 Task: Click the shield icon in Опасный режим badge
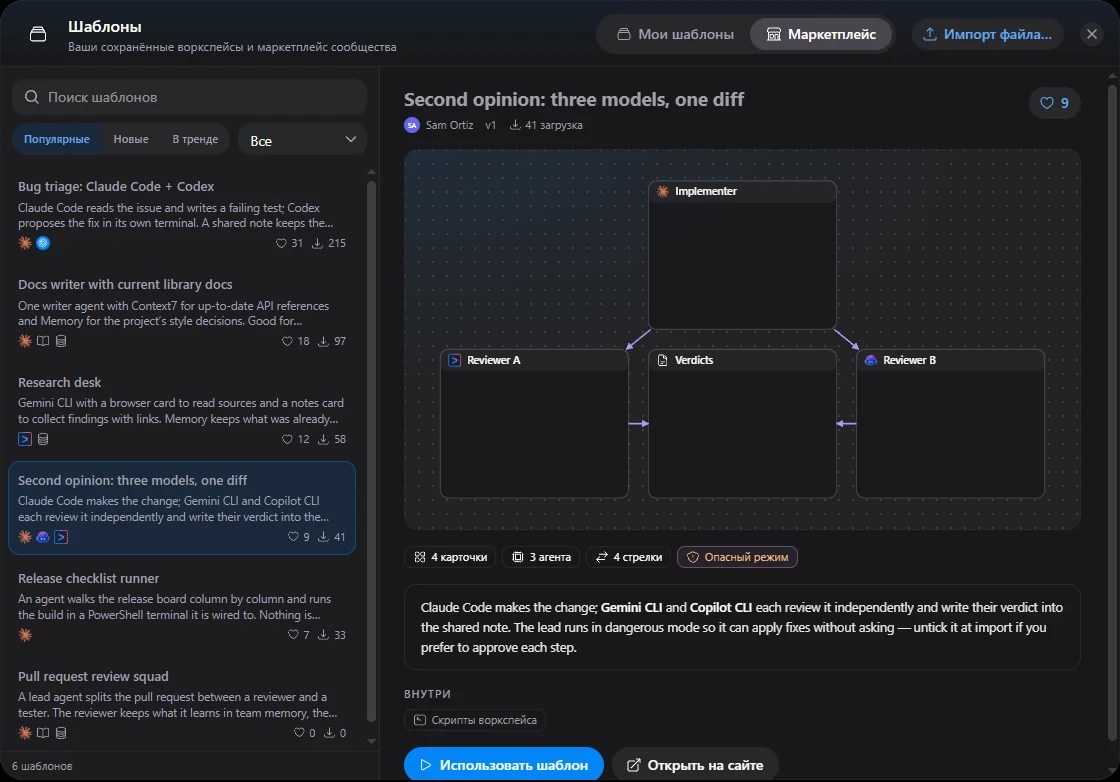(693, 557)
